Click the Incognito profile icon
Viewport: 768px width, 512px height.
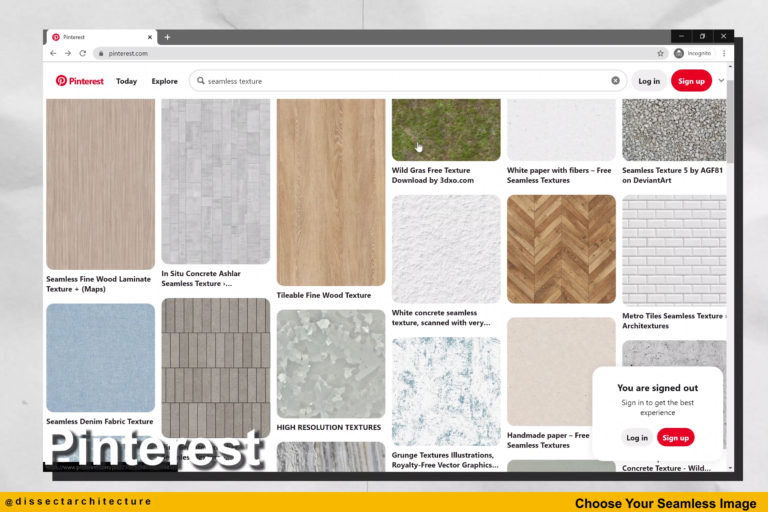[680, 53]
